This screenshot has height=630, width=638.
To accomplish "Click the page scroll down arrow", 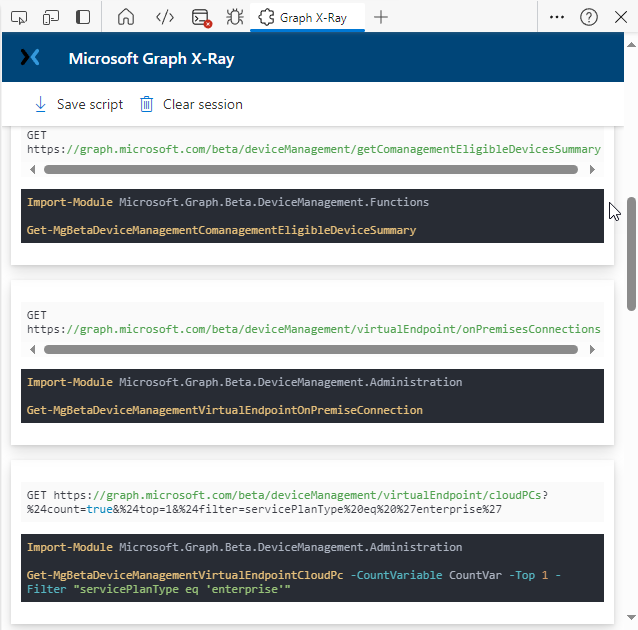I will pos(631,617).
